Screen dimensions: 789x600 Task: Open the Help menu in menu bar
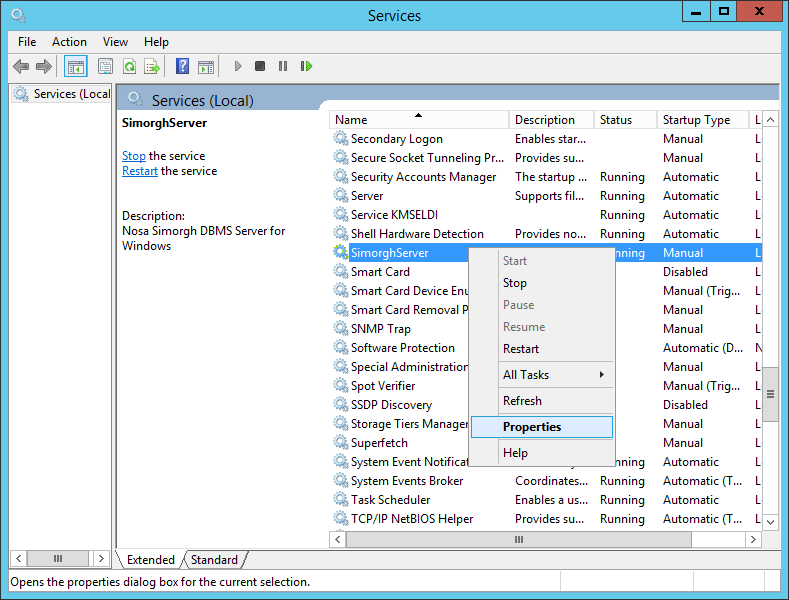coord(156,42)
